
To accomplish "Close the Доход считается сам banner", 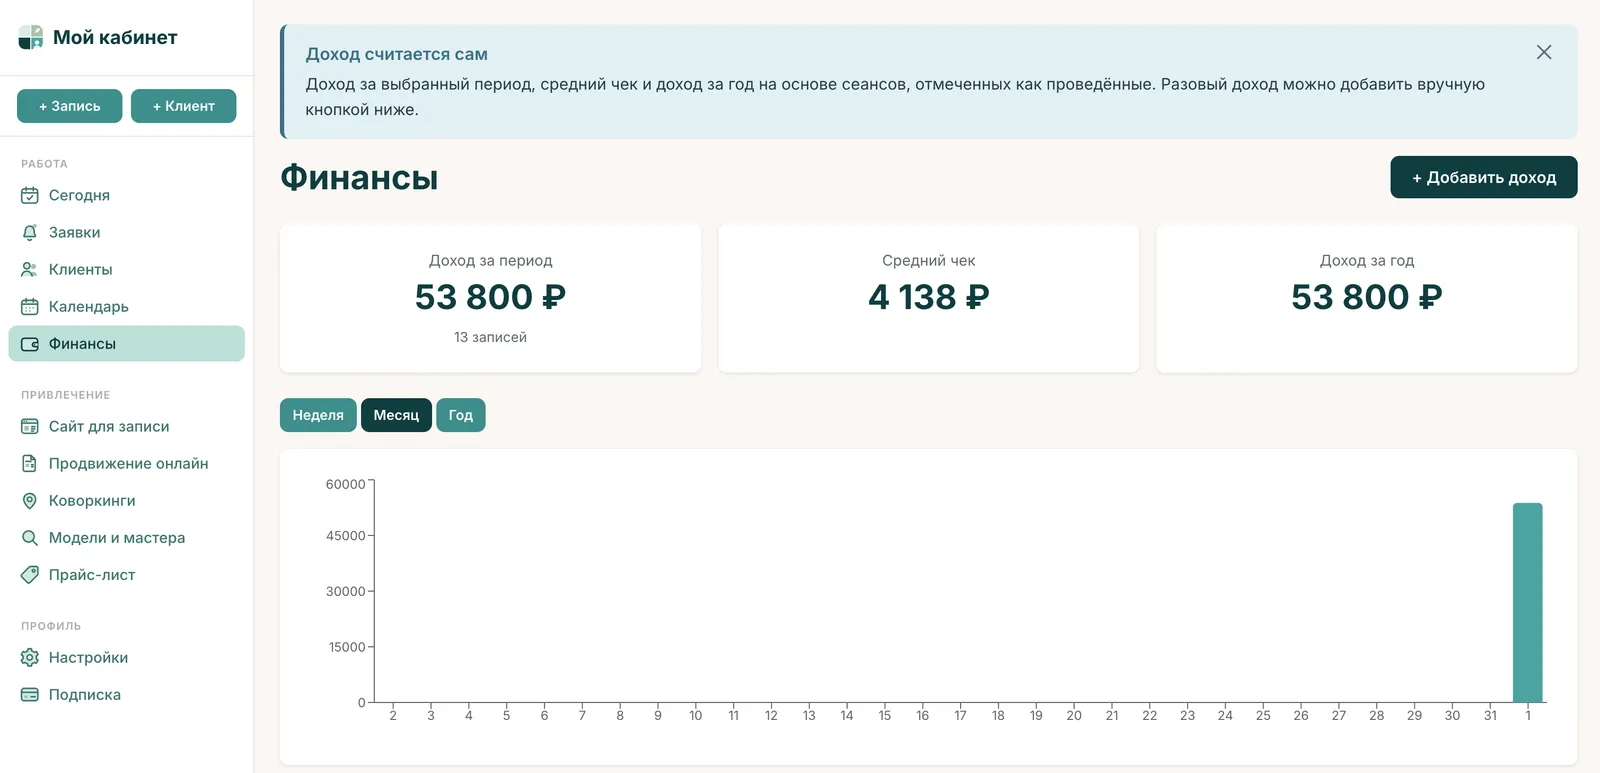I will click(x=1544, y=52).
